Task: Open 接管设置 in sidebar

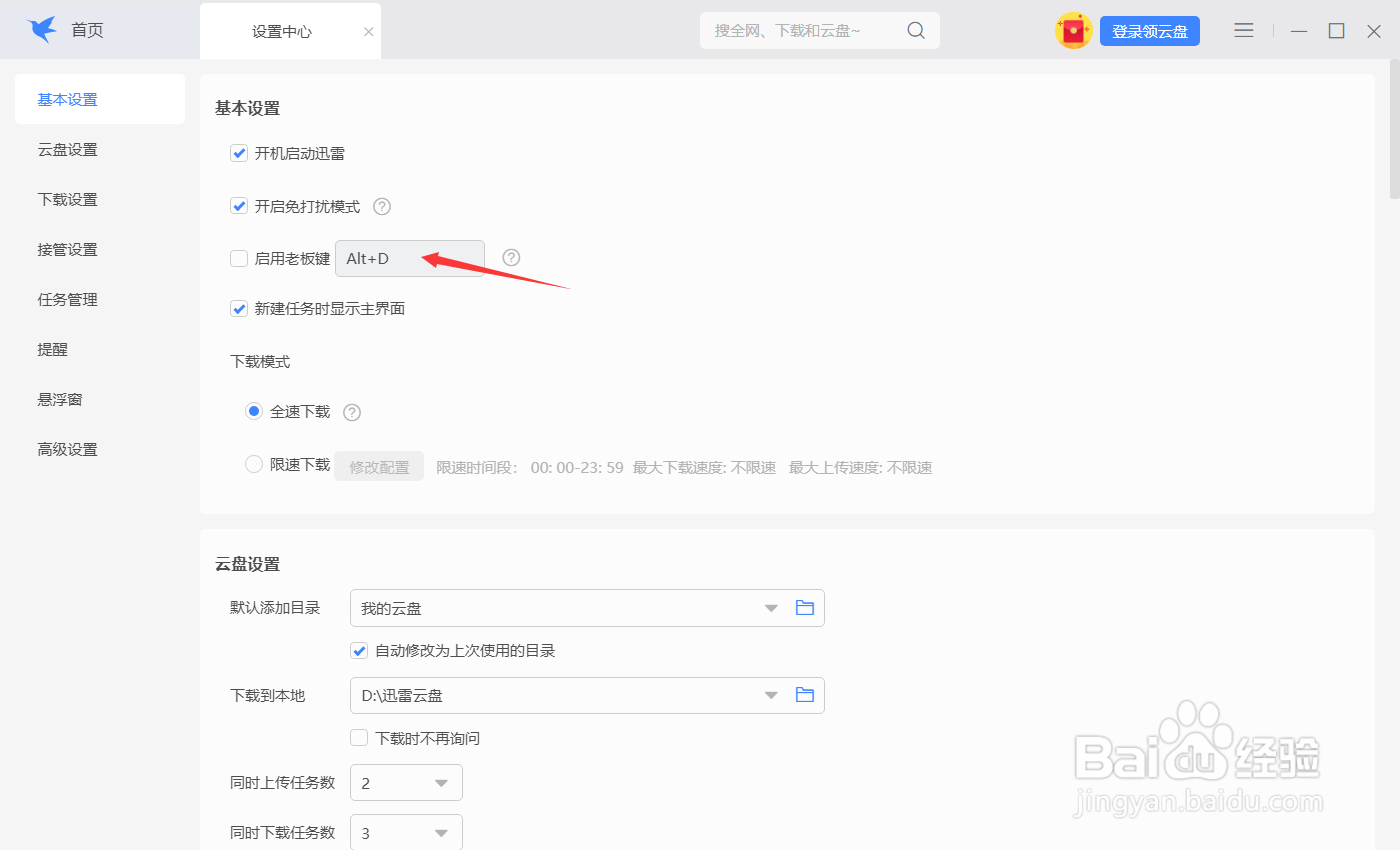Action: [x=100, y=249]
